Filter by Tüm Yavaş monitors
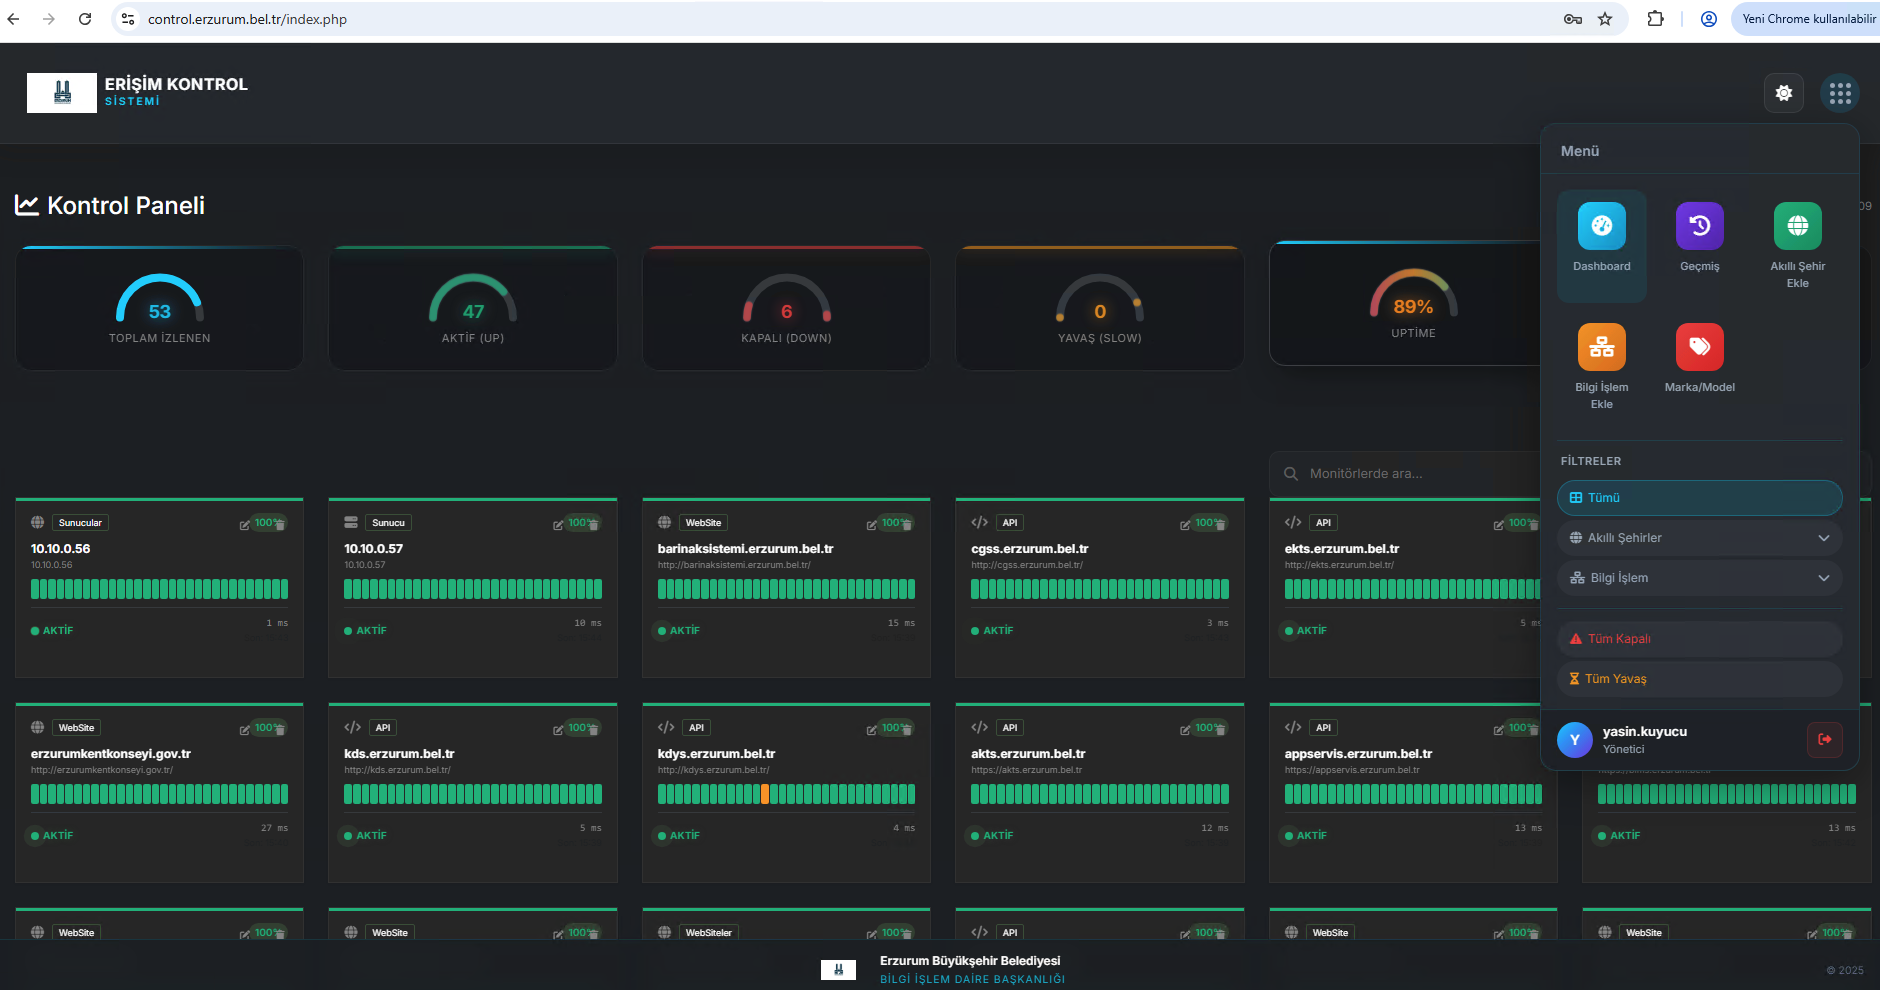 coord(1699,679)
